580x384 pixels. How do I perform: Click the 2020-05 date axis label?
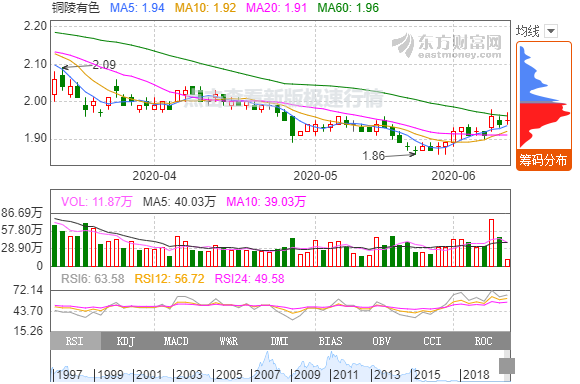[x=315, y=175]
